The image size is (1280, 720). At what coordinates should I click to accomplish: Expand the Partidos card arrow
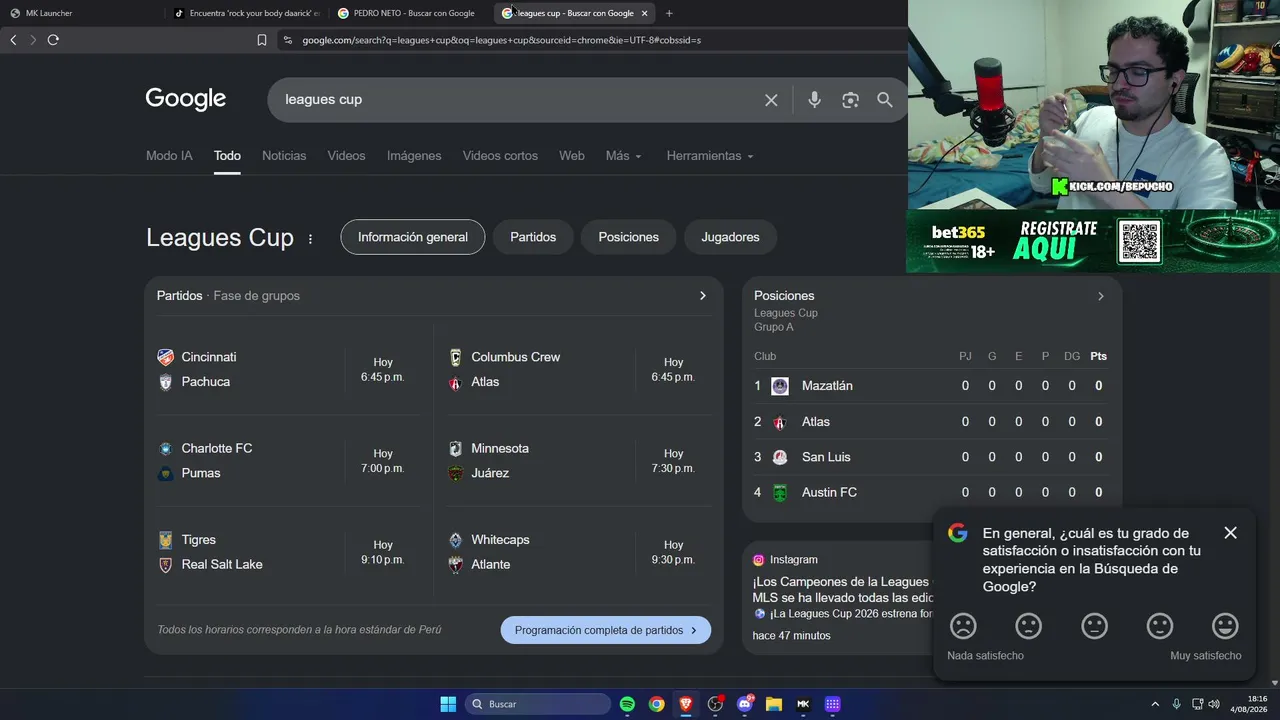tap(703, 296)
